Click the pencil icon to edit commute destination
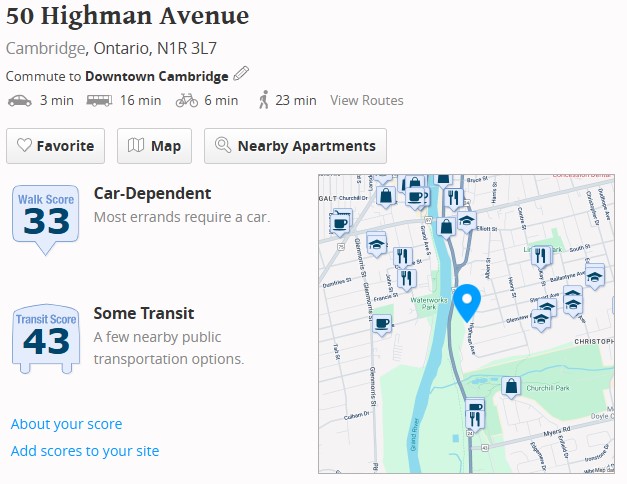This screenshot has height=484, width=627. 241,75
